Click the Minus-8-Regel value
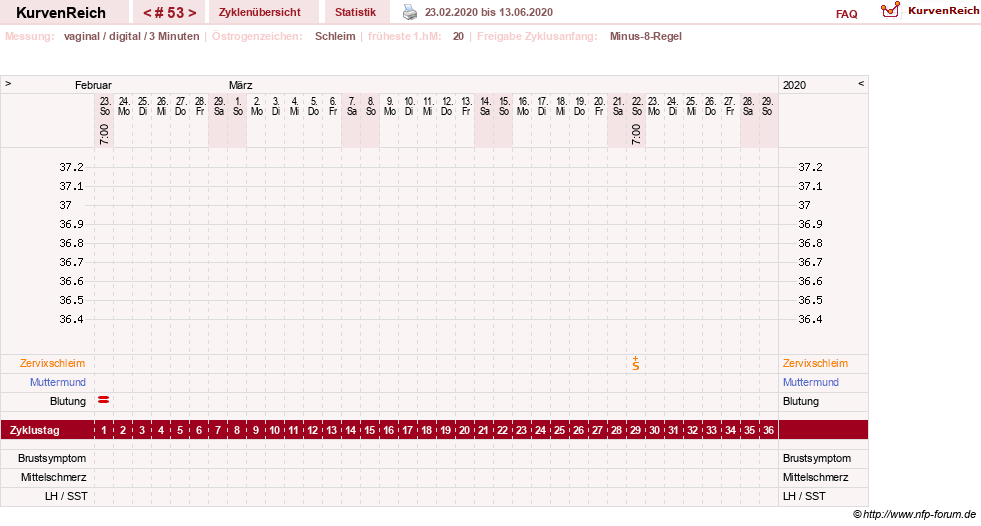The image size is (981, 526). (646, 36)
